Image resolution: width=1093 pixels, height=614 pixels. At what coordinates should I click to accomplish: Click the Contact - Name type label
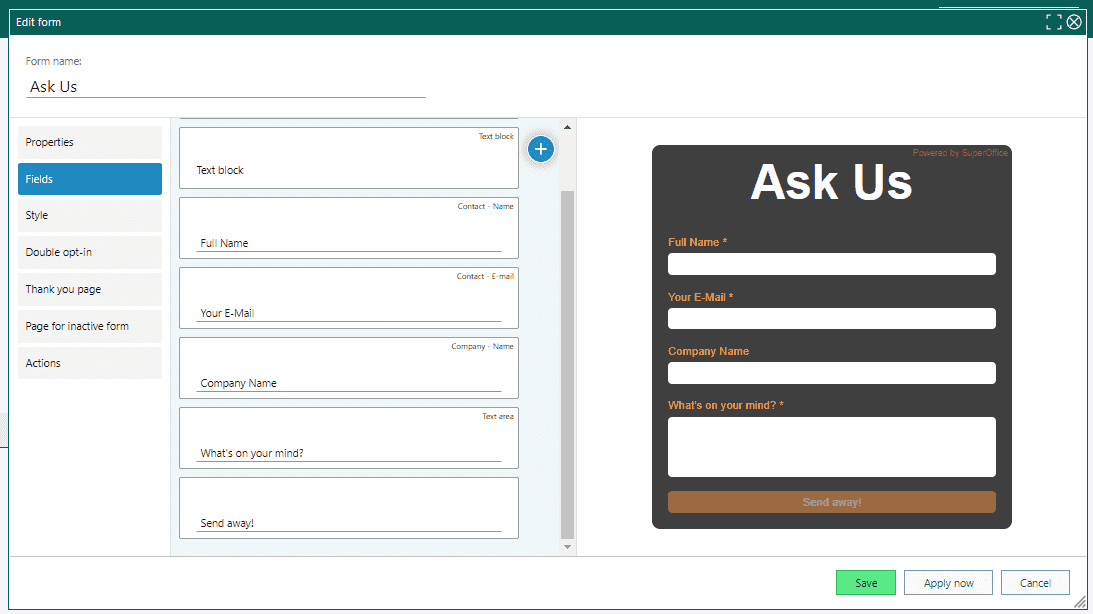pos(485,206)
